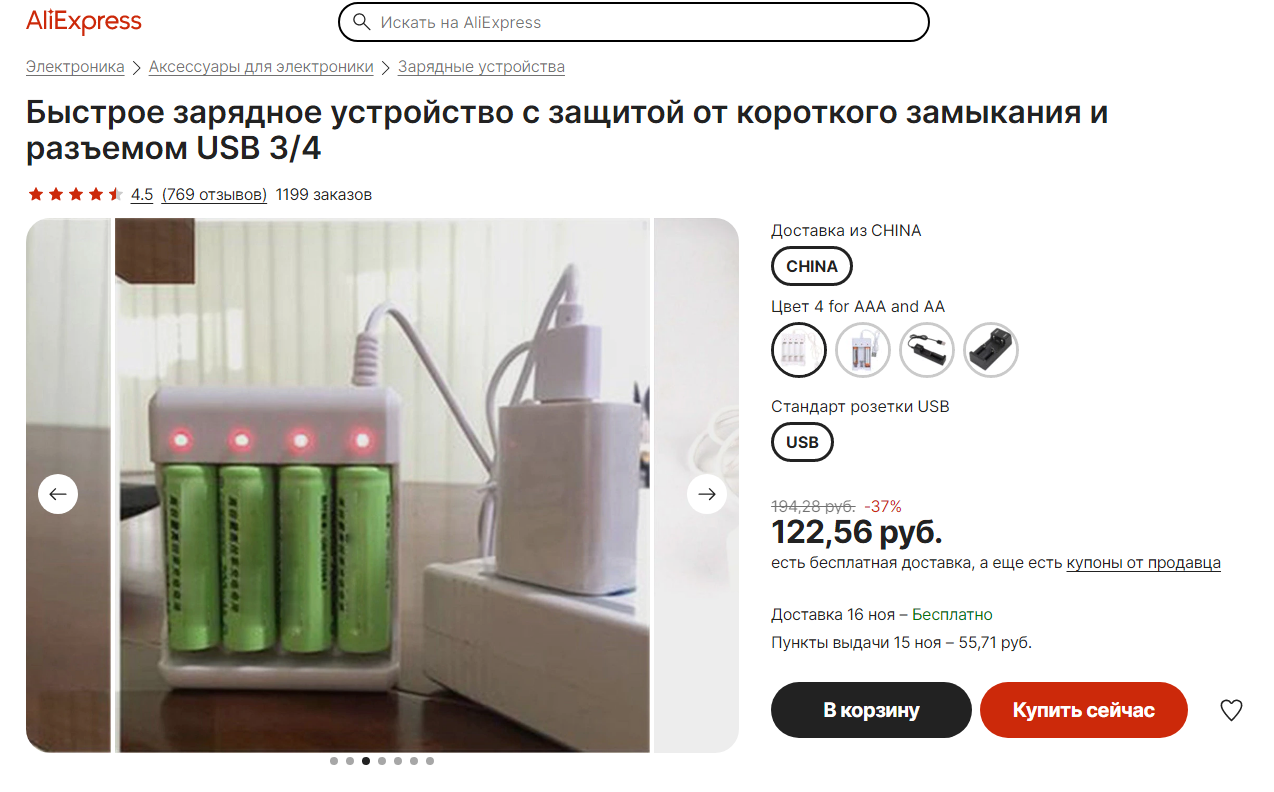Click the search magnifier icon
Image resolution: width=1274 pixels, height=792 pixels.
(x=361, y=22)
